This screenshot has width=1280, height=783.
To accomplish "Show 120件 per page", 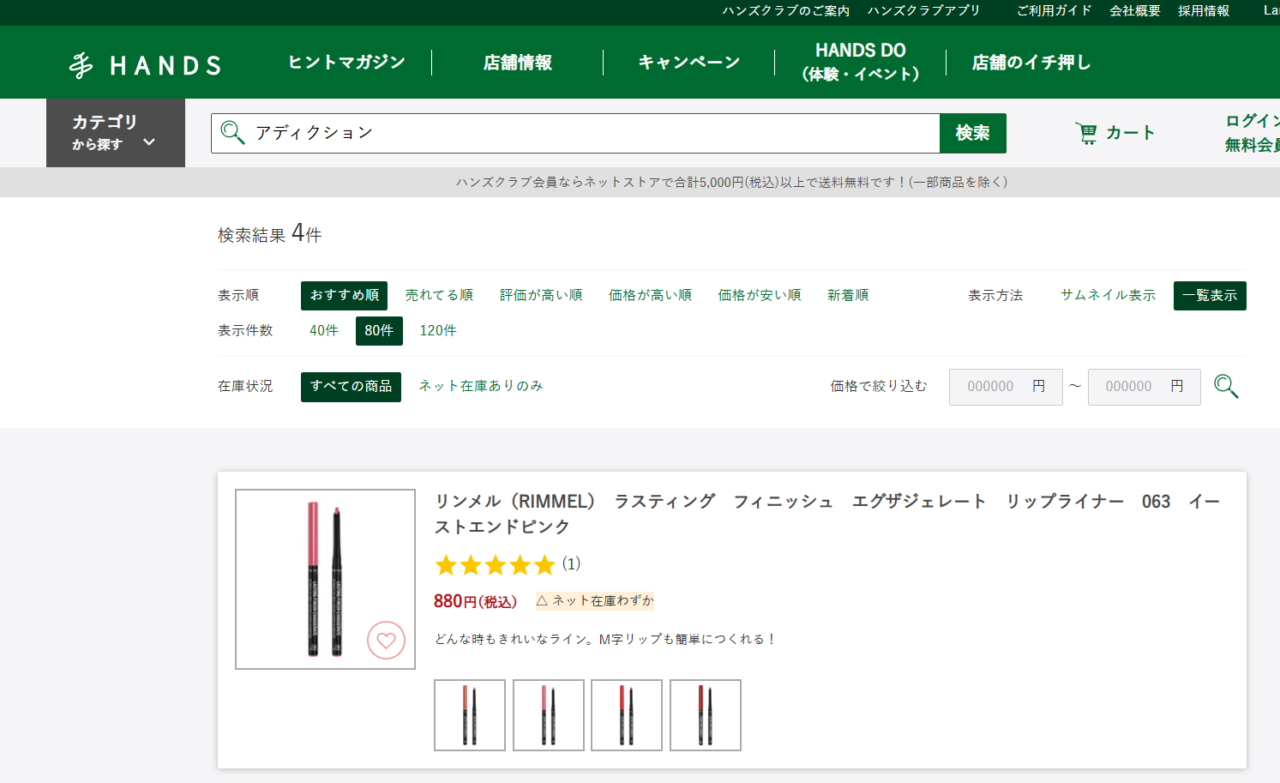I will coord(438,331).
